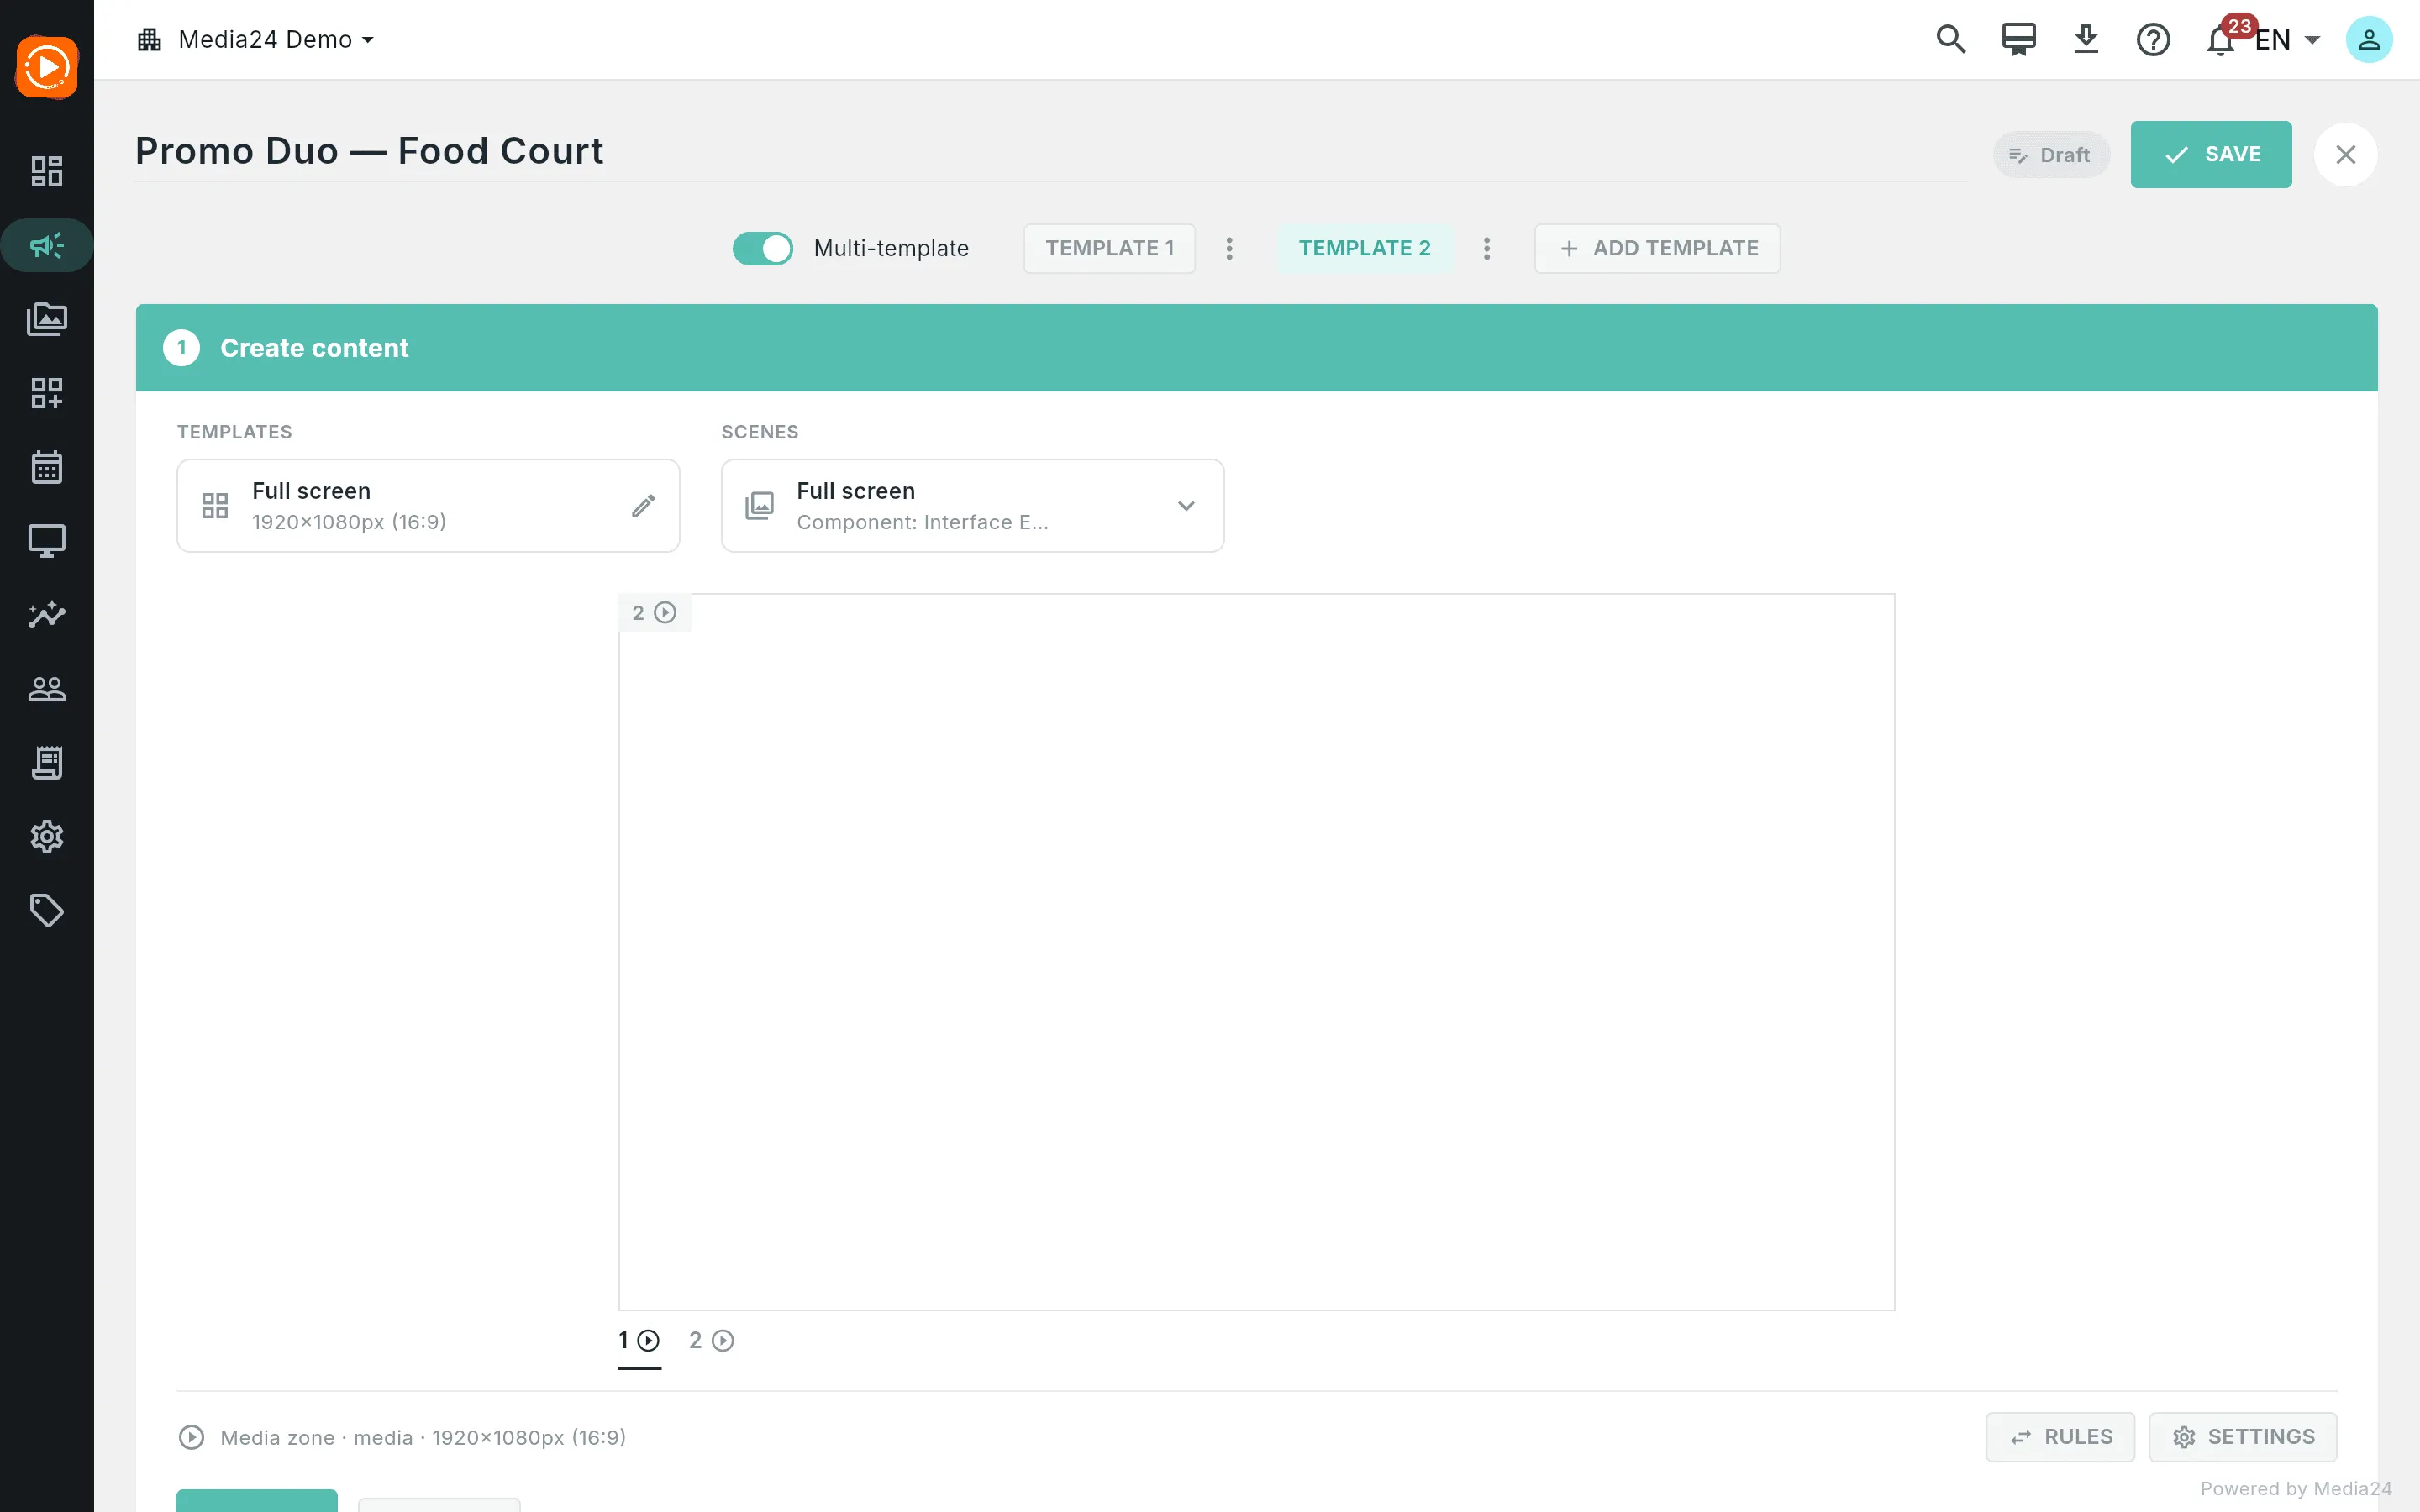The height and width of the screenshot is (1512, 2420).
Task: Click the search magnifier icon
Action: point(1950,39)
